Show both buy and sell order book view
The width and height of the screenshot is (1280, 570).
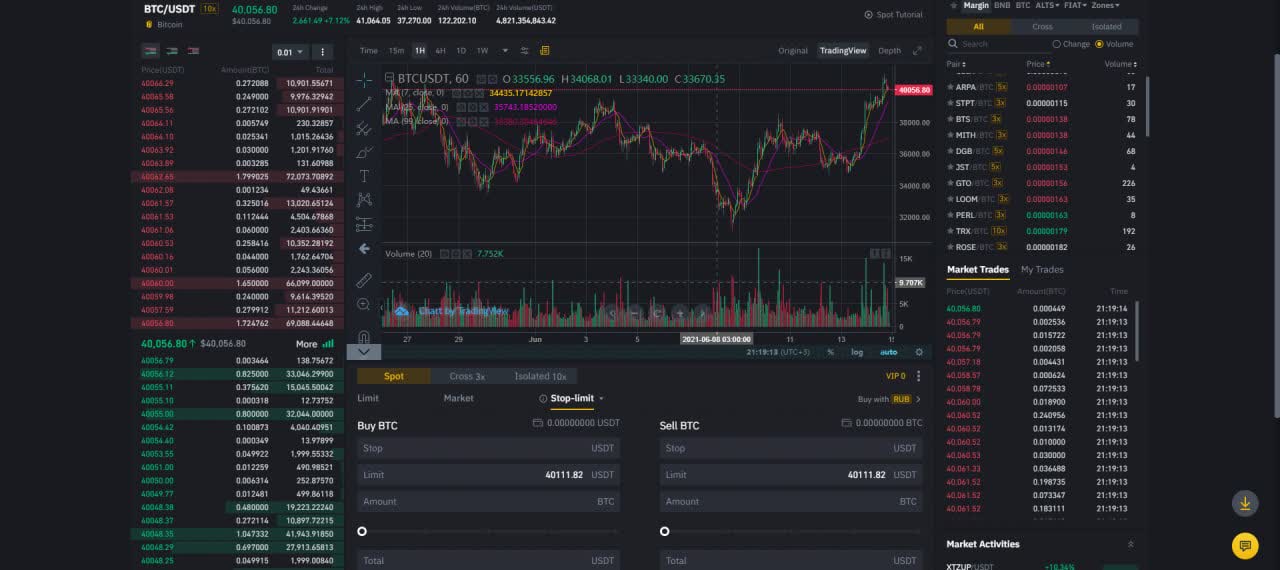[x=150, y=51]
